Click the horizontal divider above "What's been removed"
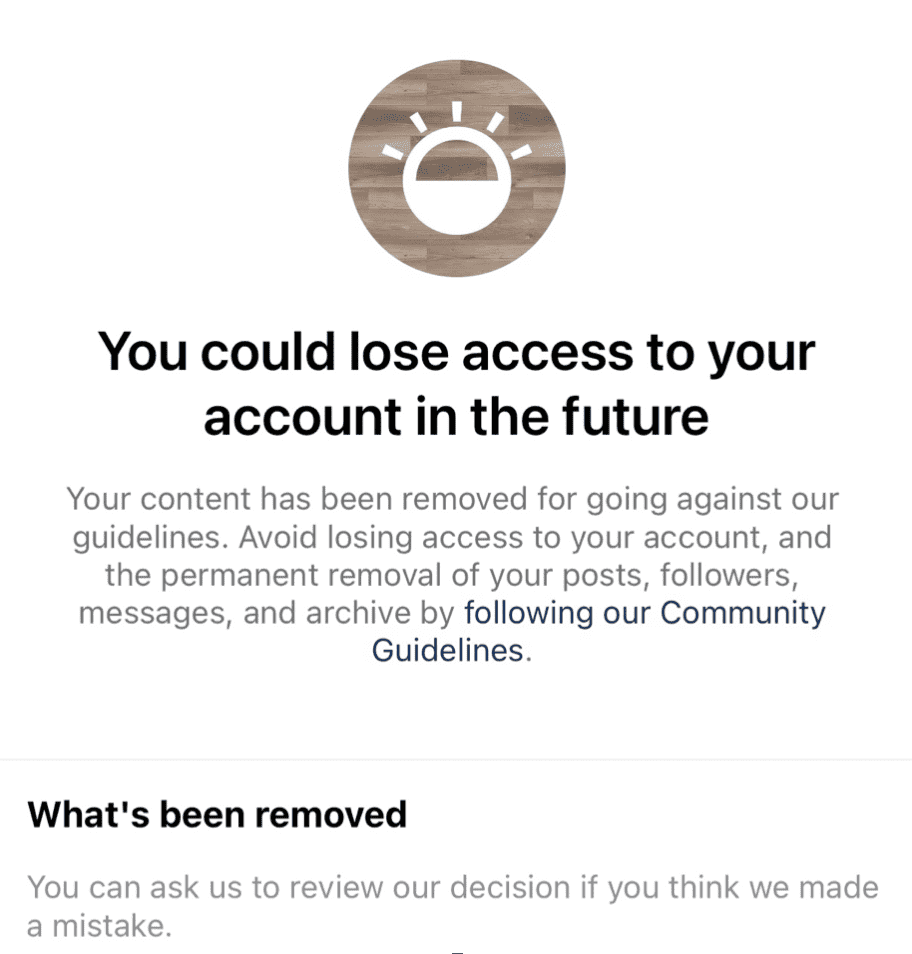 click(456, 760)
